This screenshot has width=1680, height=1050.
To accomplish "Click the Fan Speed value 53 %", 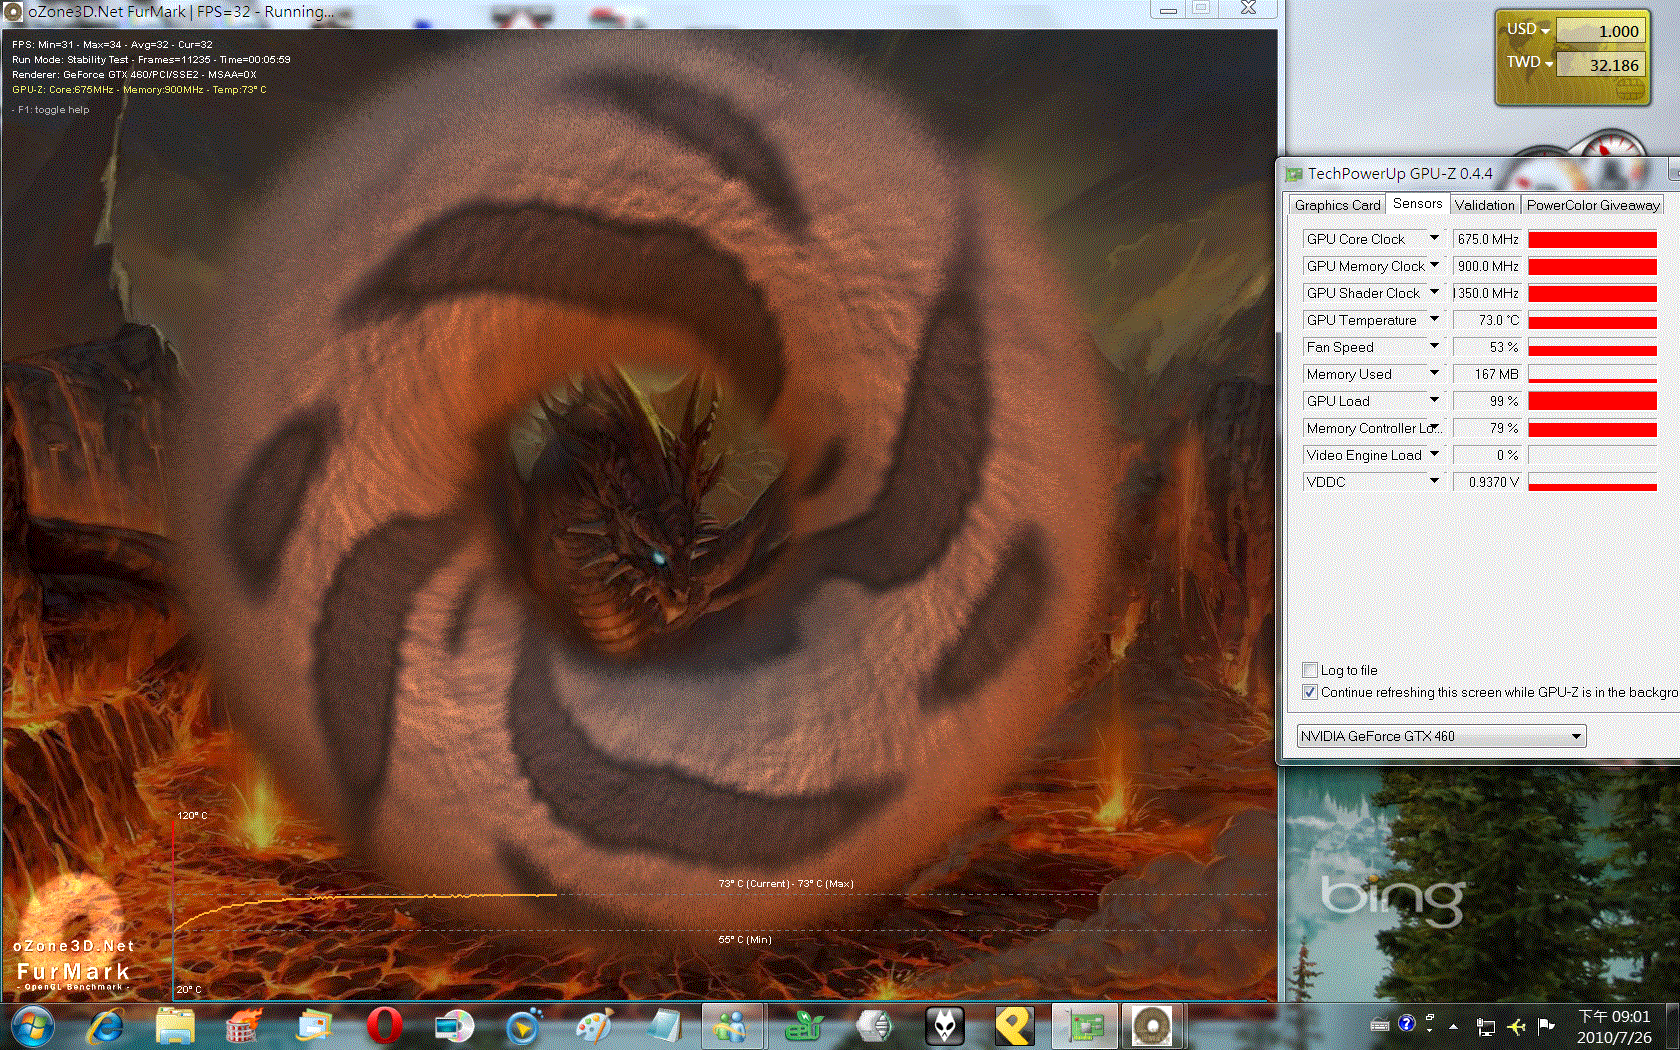I will click(x=1486, y=347).
